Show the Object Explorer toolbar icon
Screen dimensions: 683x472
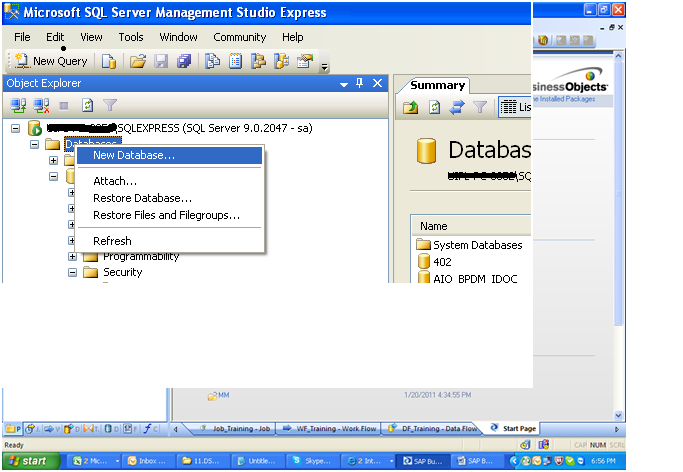click(258, 61)
